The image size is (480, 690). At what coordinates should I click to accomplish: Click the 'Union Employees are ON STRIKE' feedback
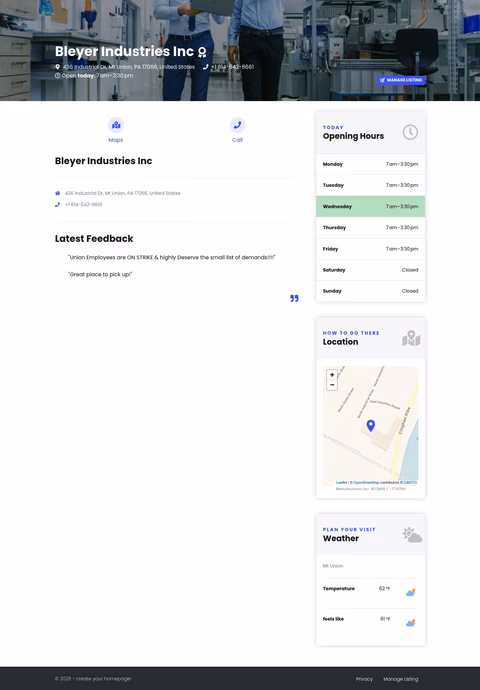pos(172,257)
